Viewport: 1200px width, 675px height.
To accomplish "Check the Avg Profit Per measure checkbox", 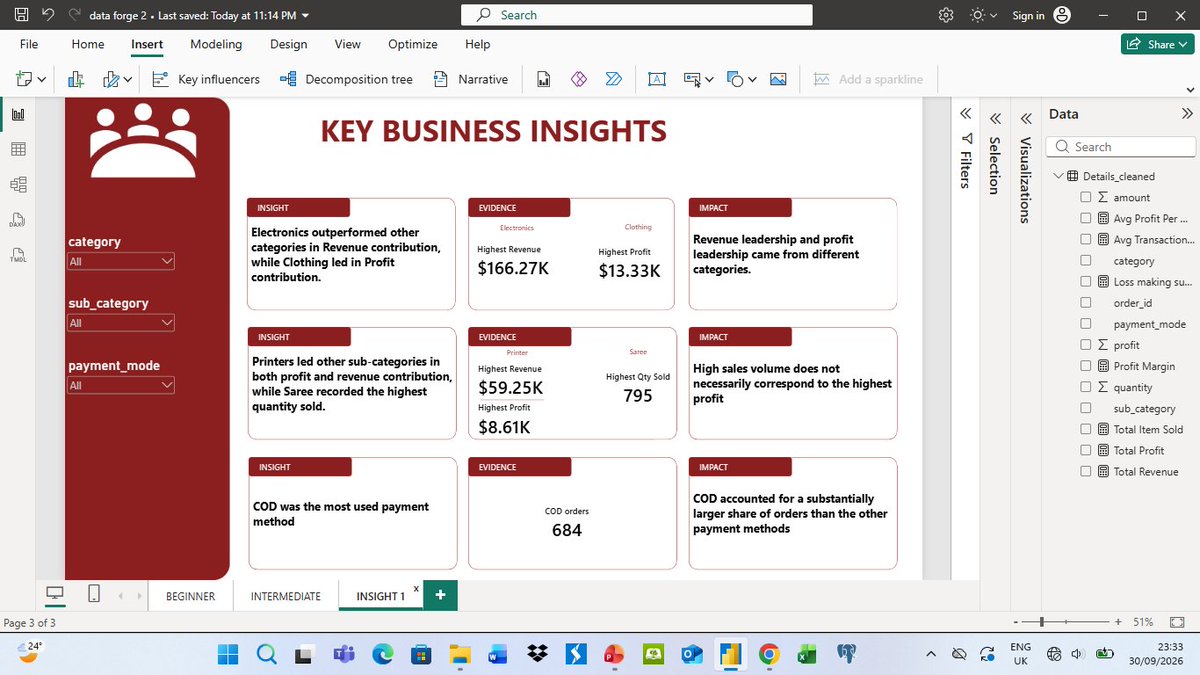I will point(1085,219).
